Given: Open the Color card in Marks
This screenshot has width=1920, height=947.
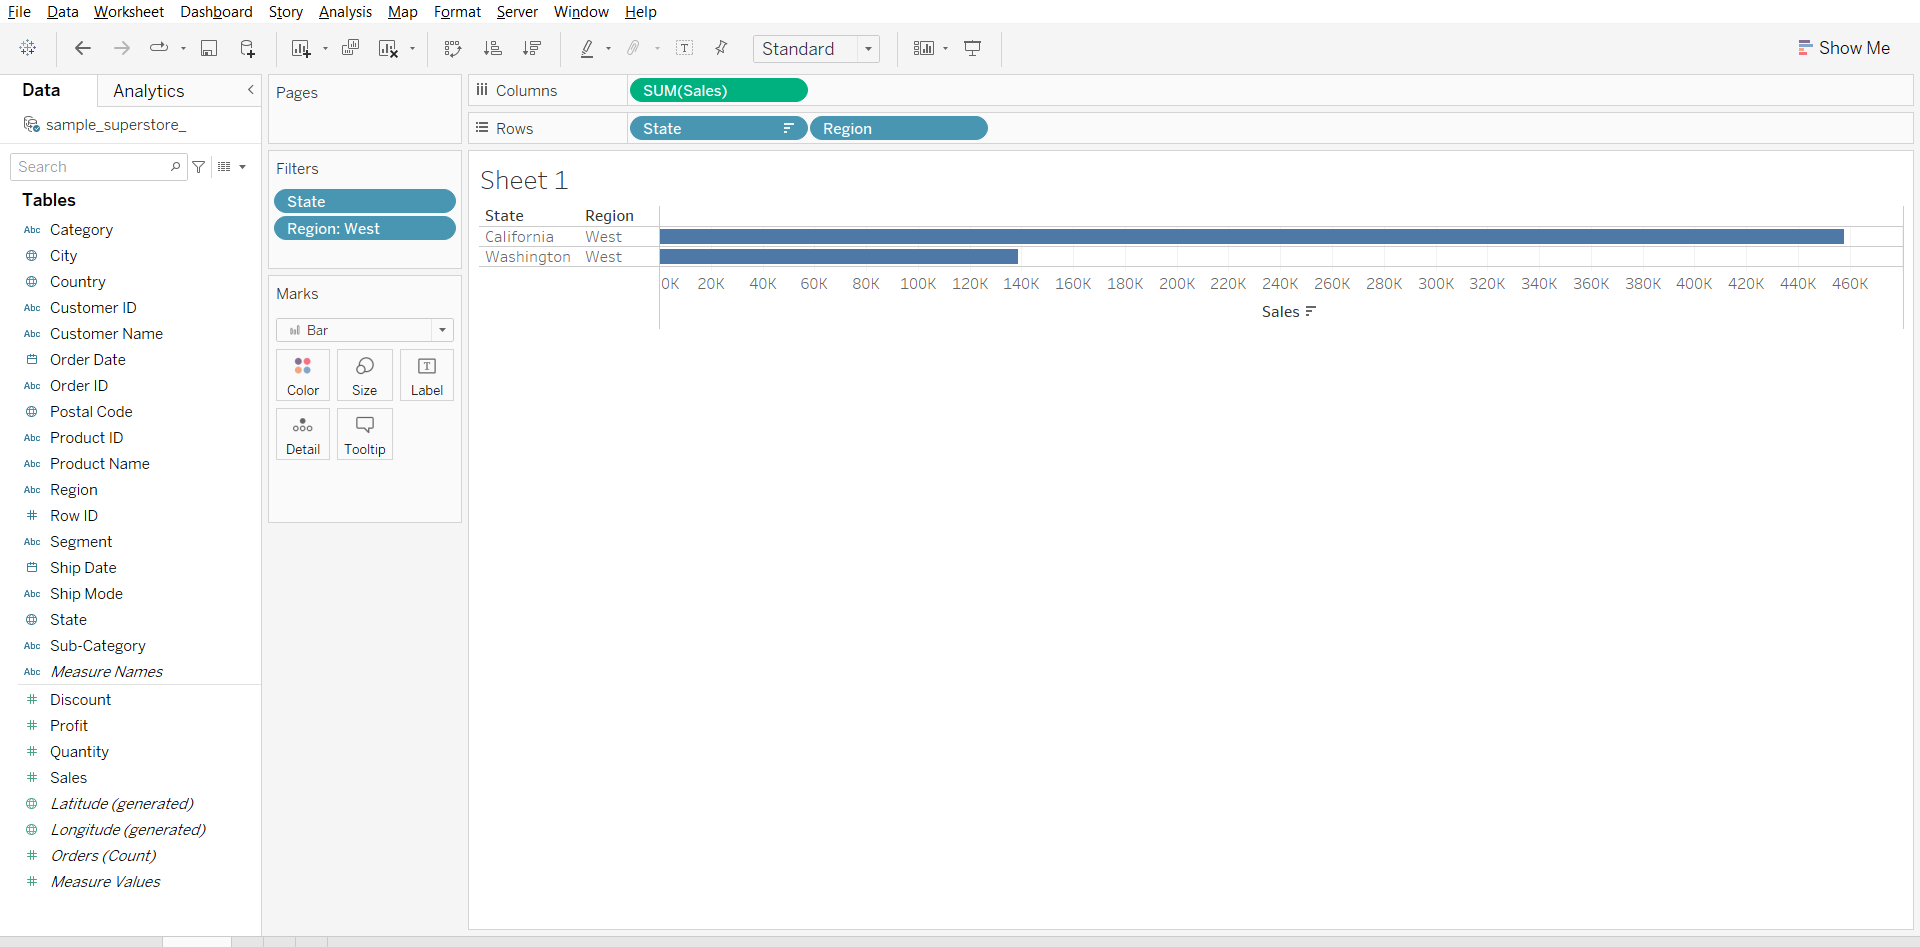Looking at the screenshot, I should click(303, 375).
